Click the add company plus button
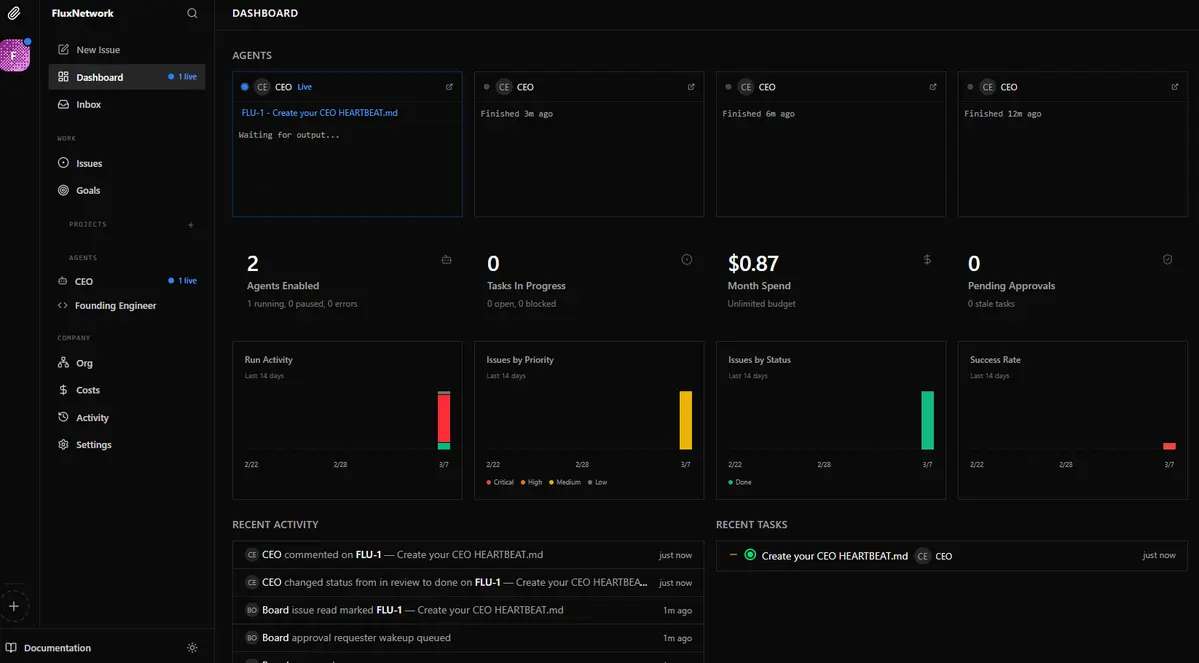Screen dimensions: 1199x663 click(14, 606)
